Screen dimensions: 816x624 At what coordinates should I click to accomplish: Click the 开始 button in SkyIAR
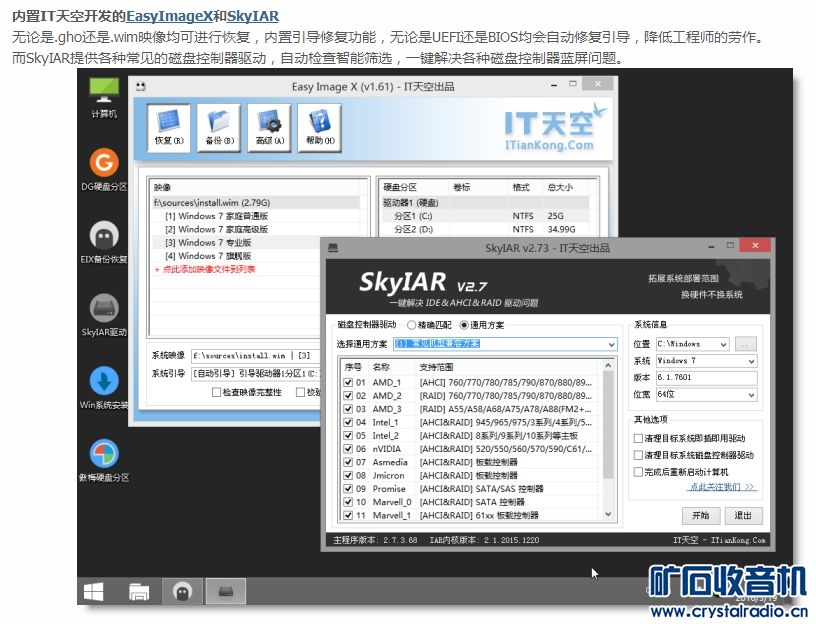tap(700, 515)
